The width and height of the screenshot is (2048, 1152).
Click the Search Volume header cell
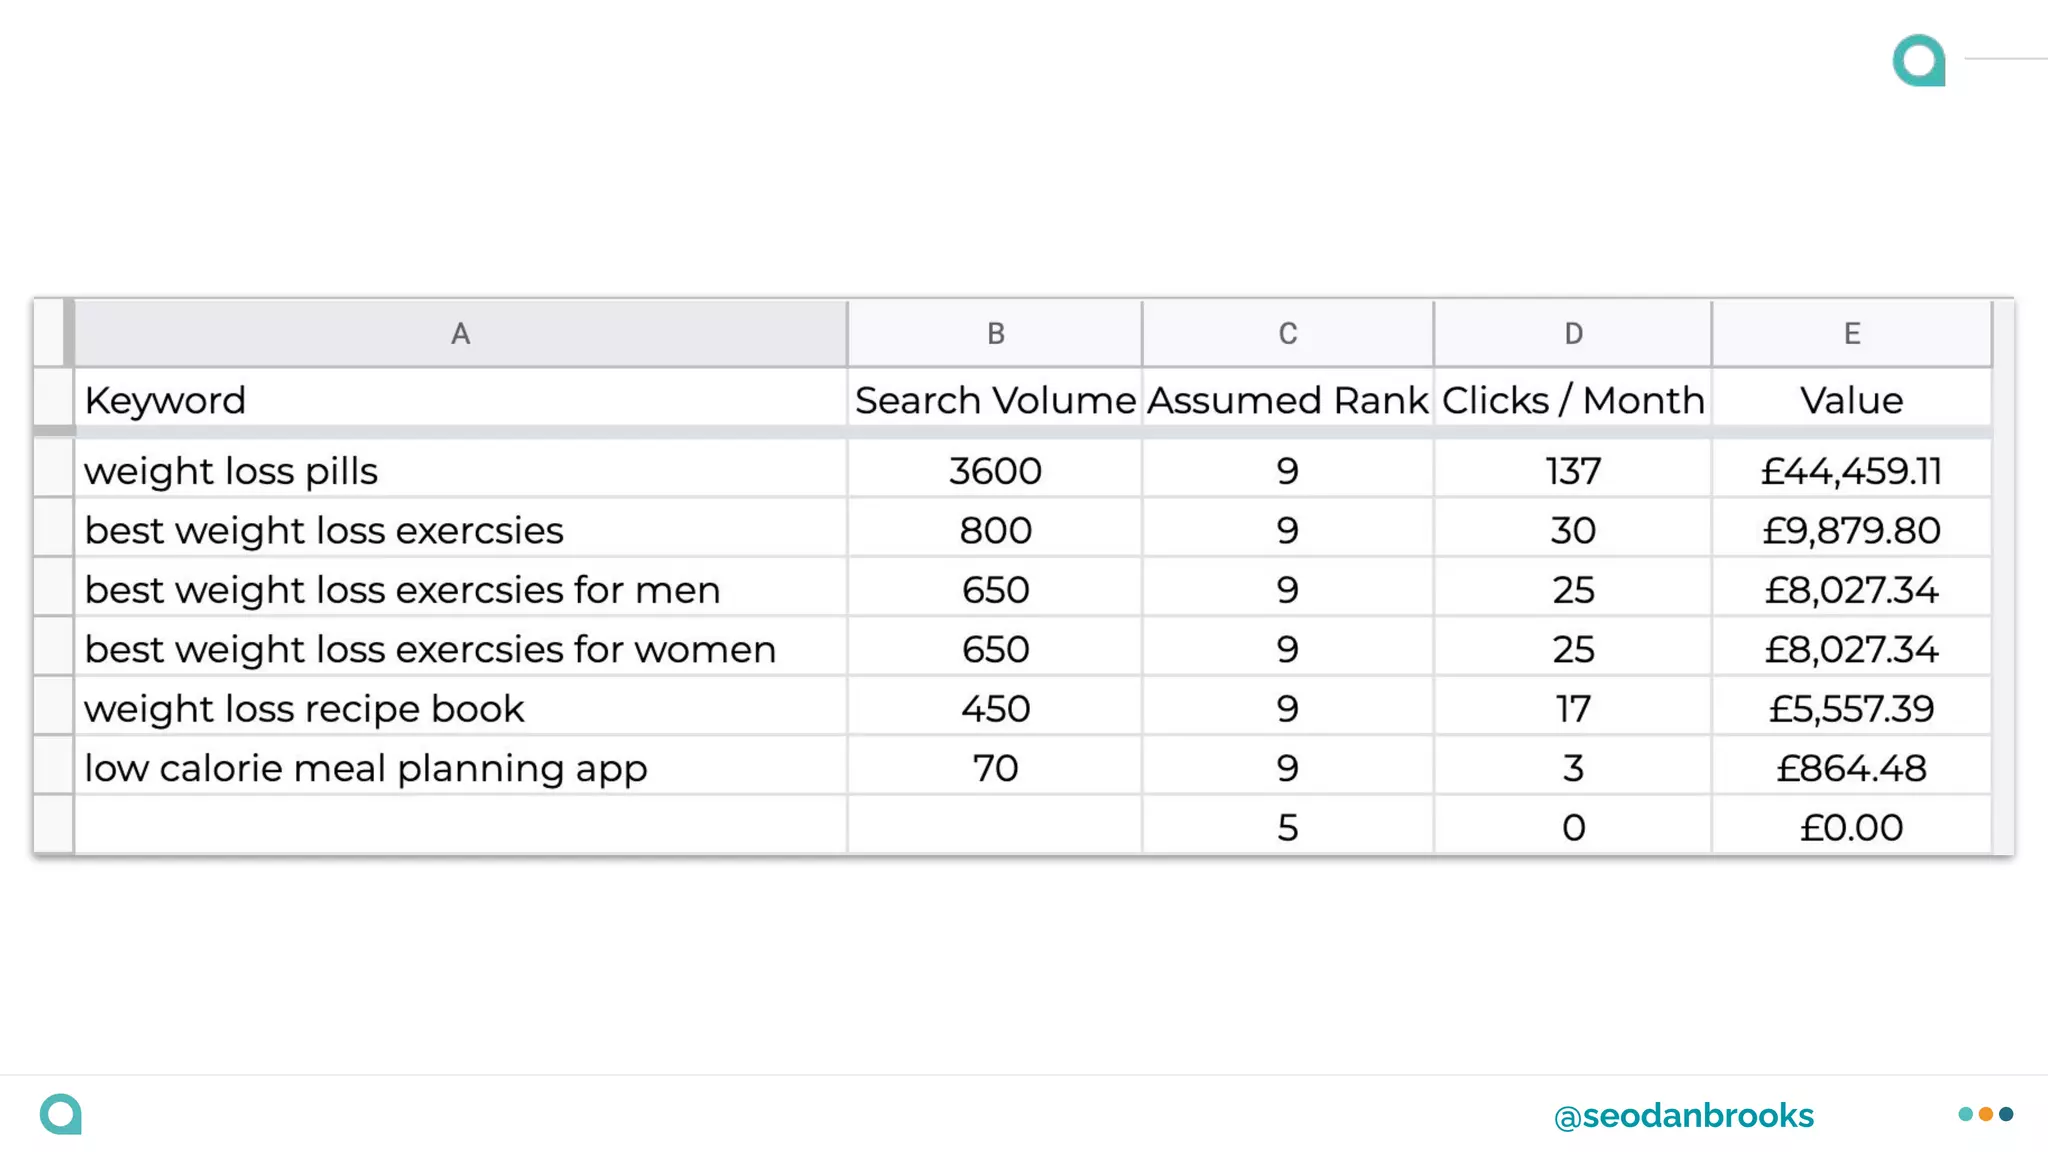pyautogui.click(x=995, y=400)
